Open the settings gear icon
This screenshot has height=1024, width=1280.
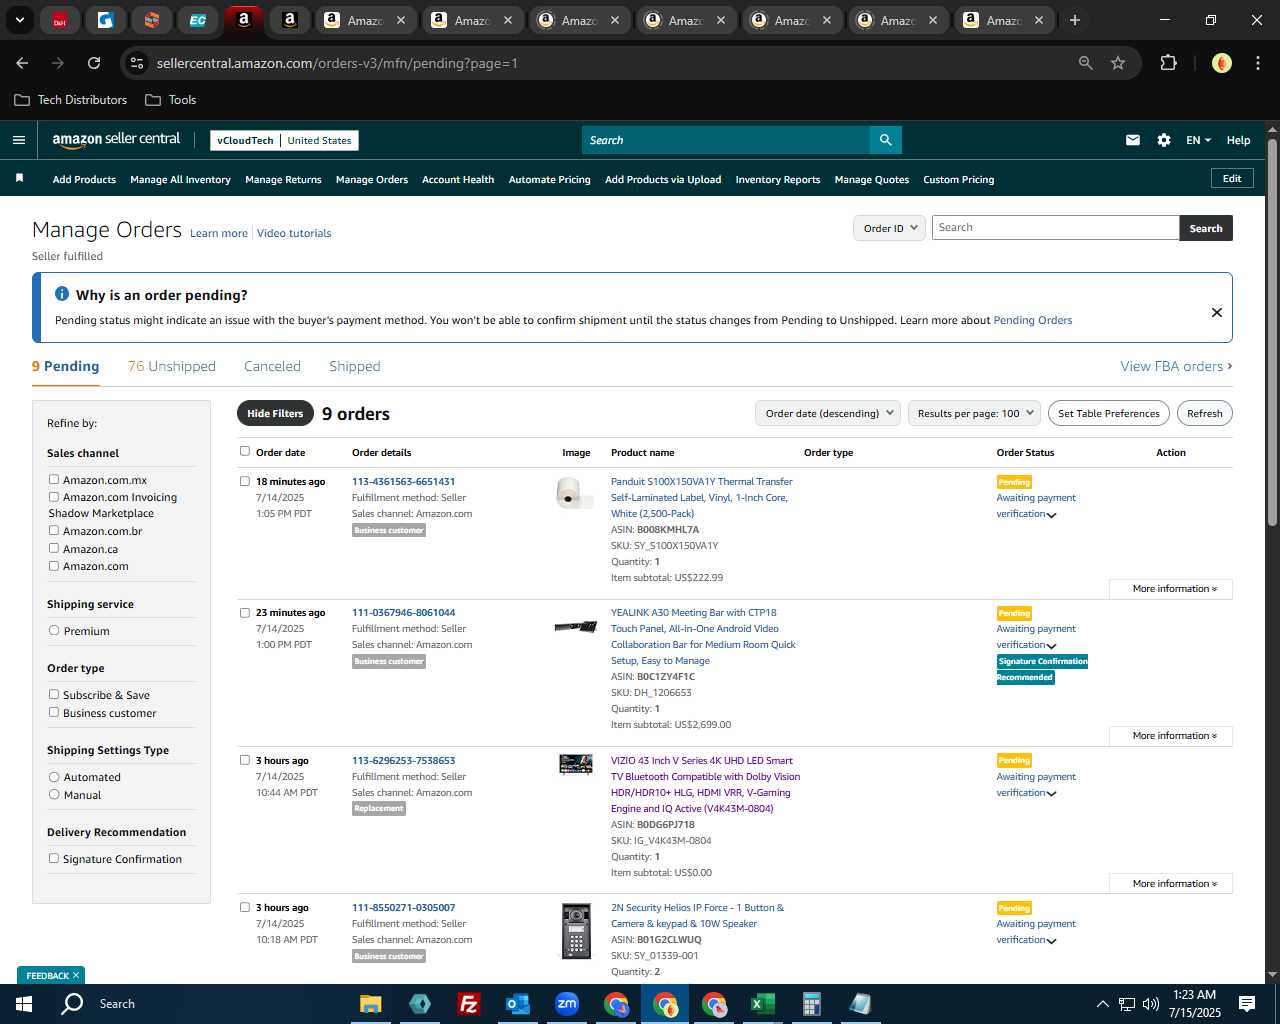[1164, 140]
